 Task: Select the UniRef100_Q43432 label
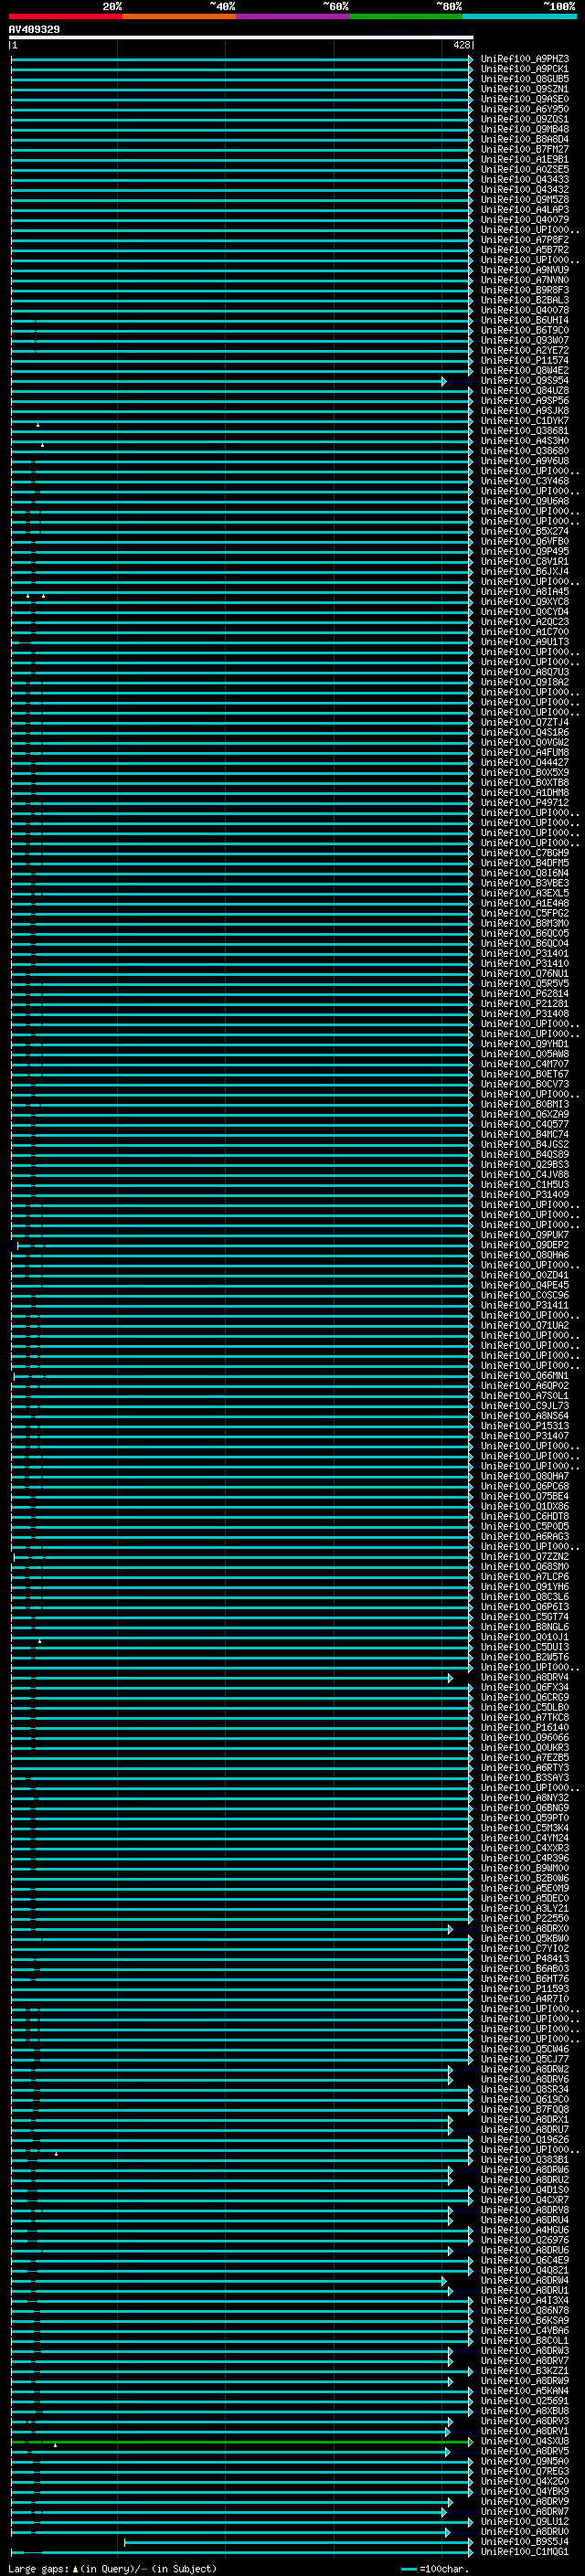pos(524,190)
